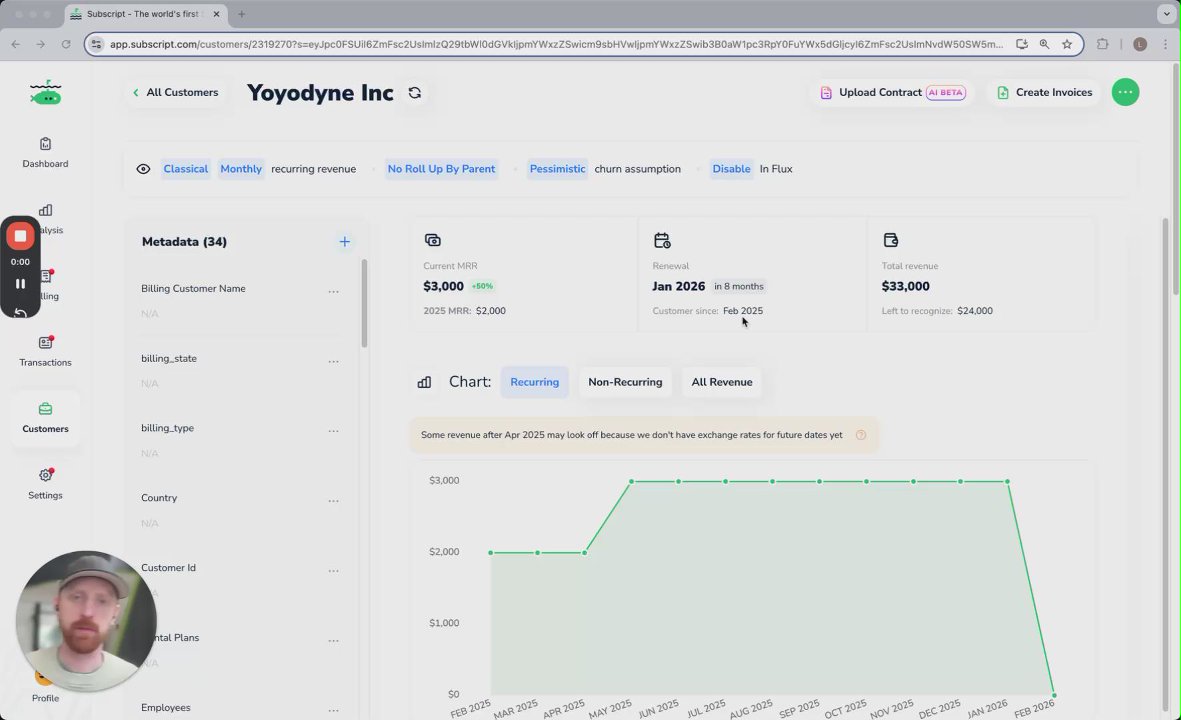Switch chart to All Revenue

[x=722, y=382]
